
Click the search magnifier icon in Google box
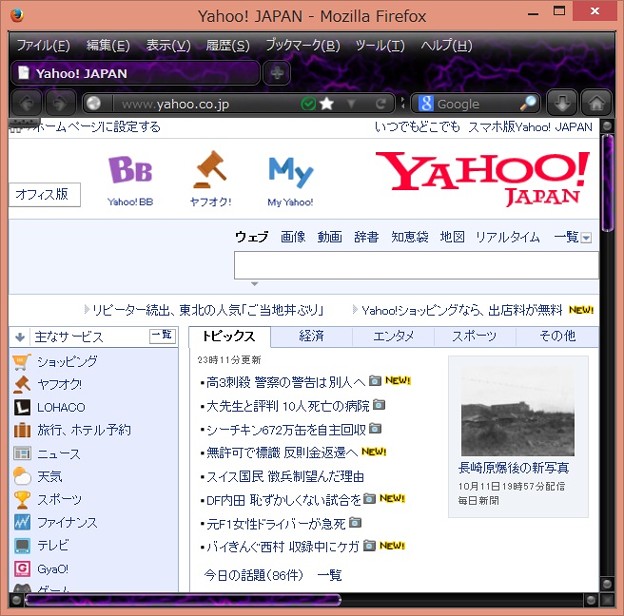click(528, 103)
